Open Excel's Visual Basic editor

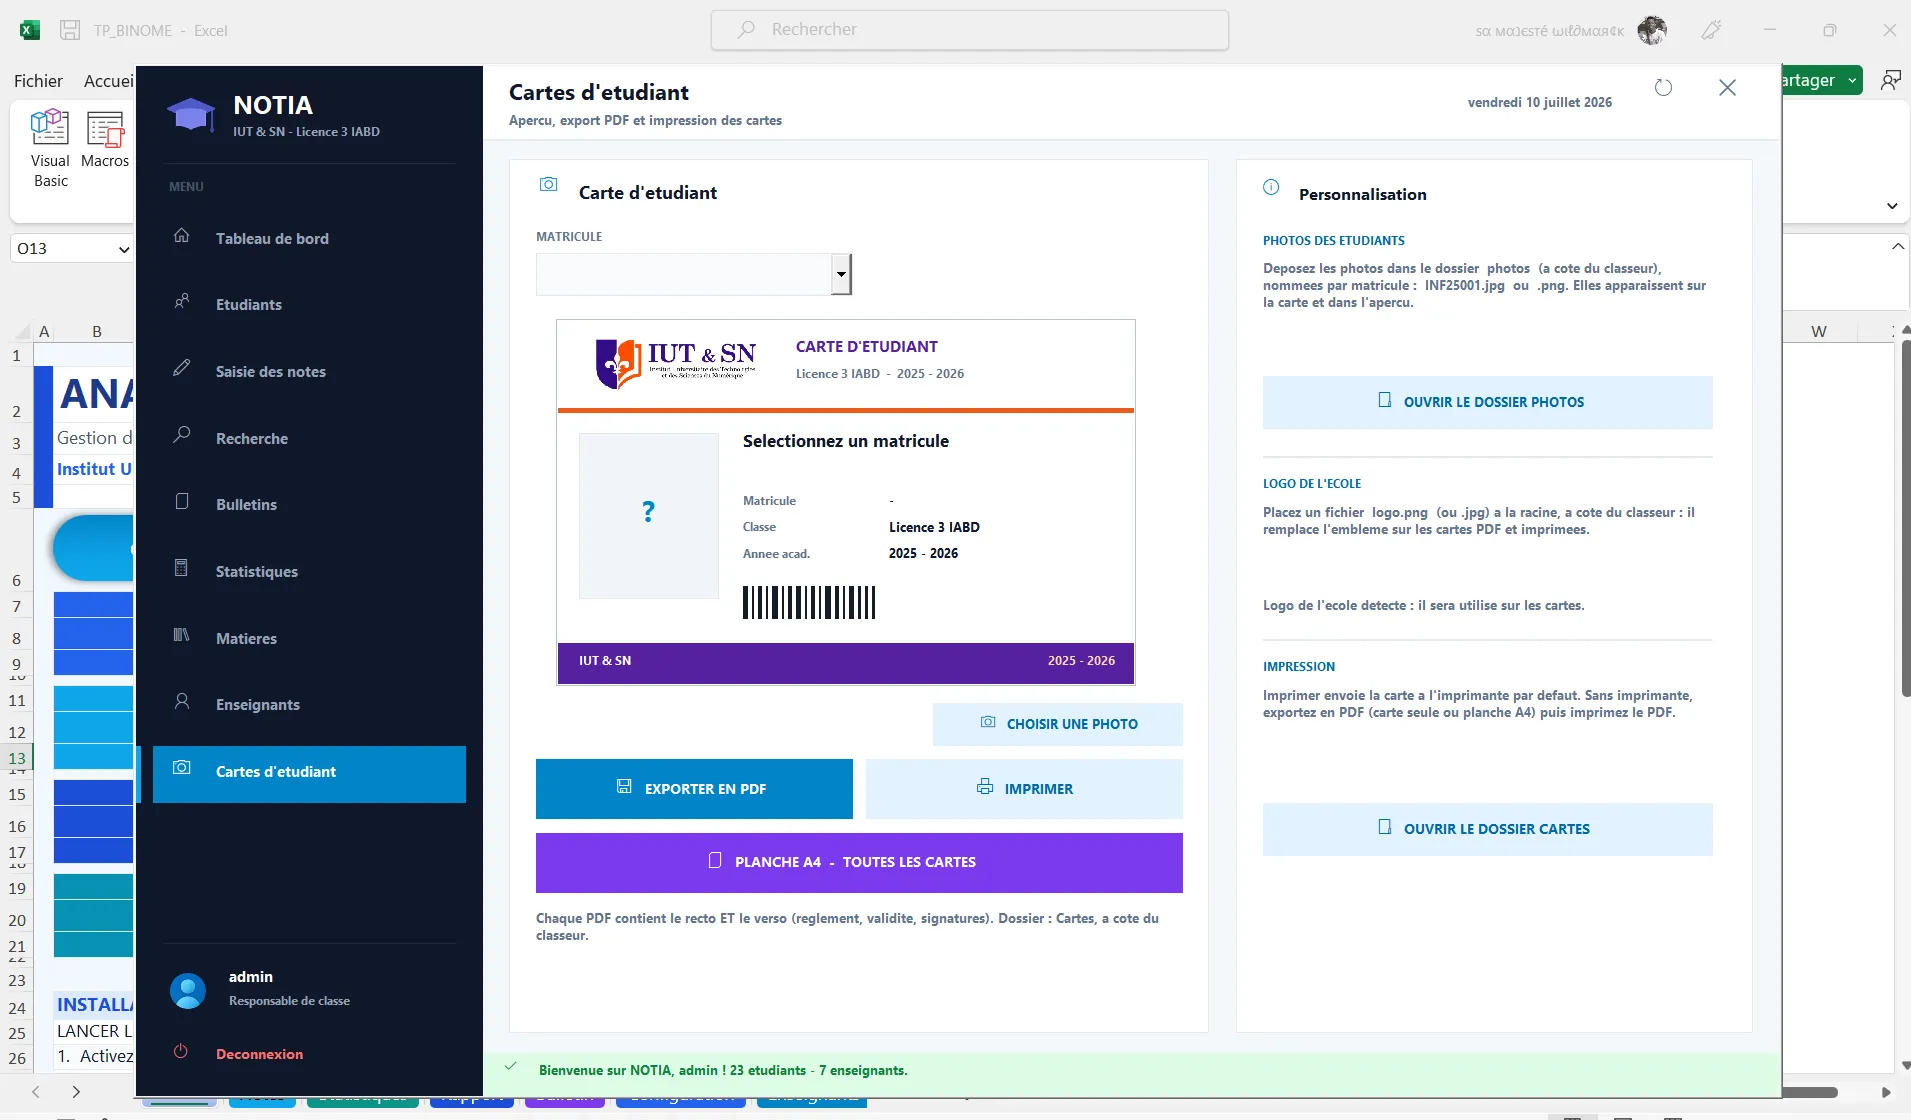50,149
